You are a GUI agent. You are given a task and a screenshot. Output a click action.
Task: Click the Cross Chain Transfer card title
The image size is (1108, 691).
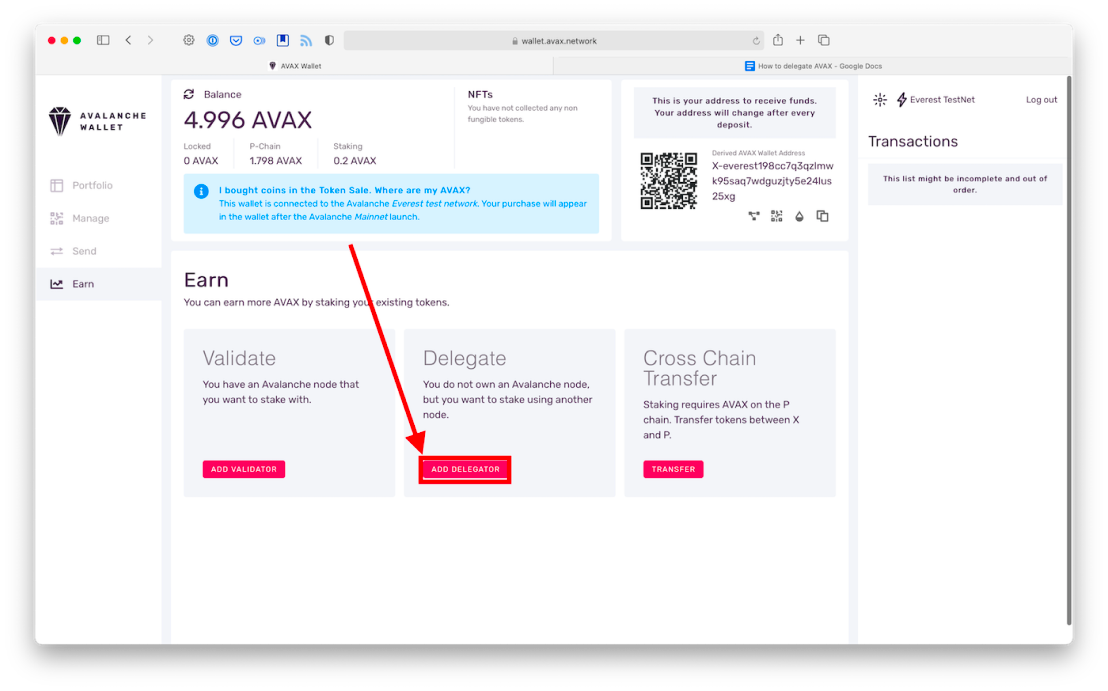click(x=700, y=368)
